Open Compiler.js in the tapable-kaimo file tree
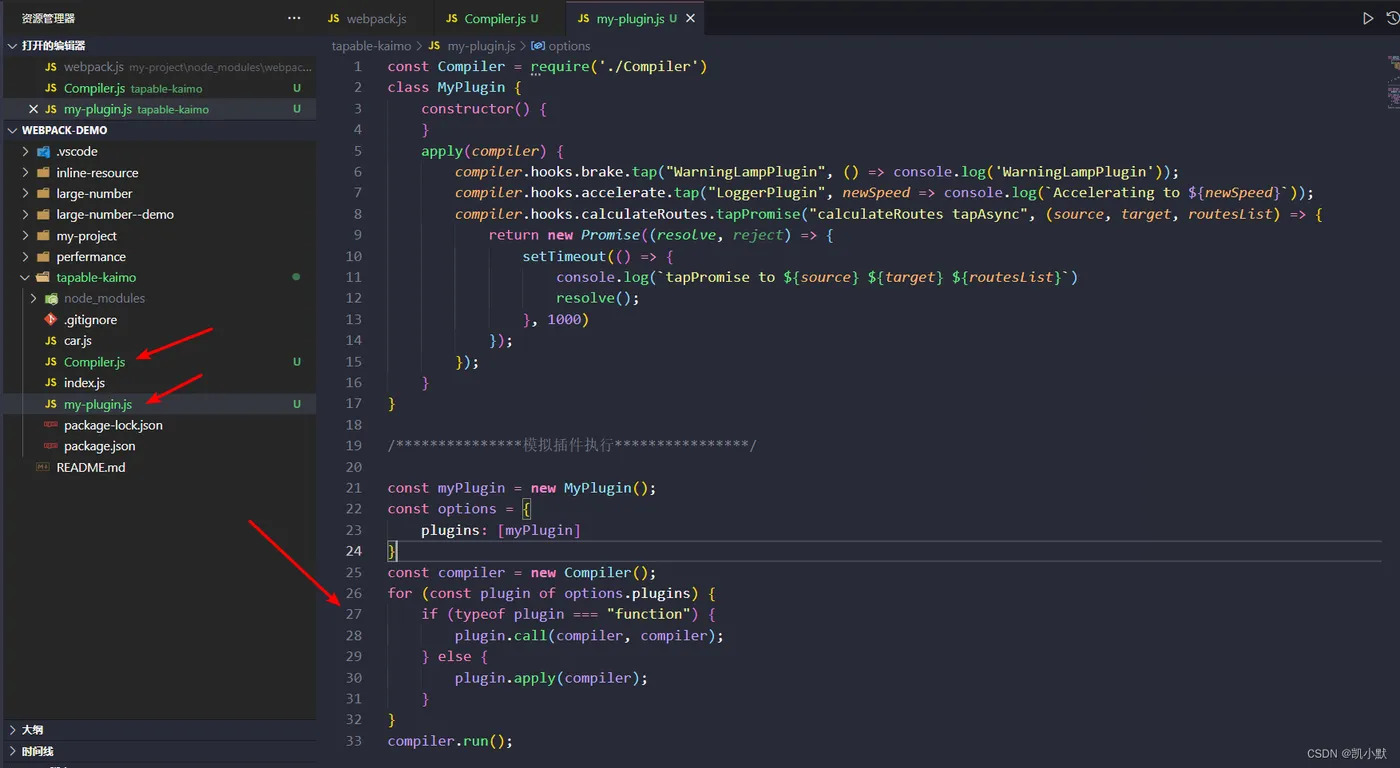Image resolution: width=1400 pixels, height=768 pixels. [x=158, y=362]
